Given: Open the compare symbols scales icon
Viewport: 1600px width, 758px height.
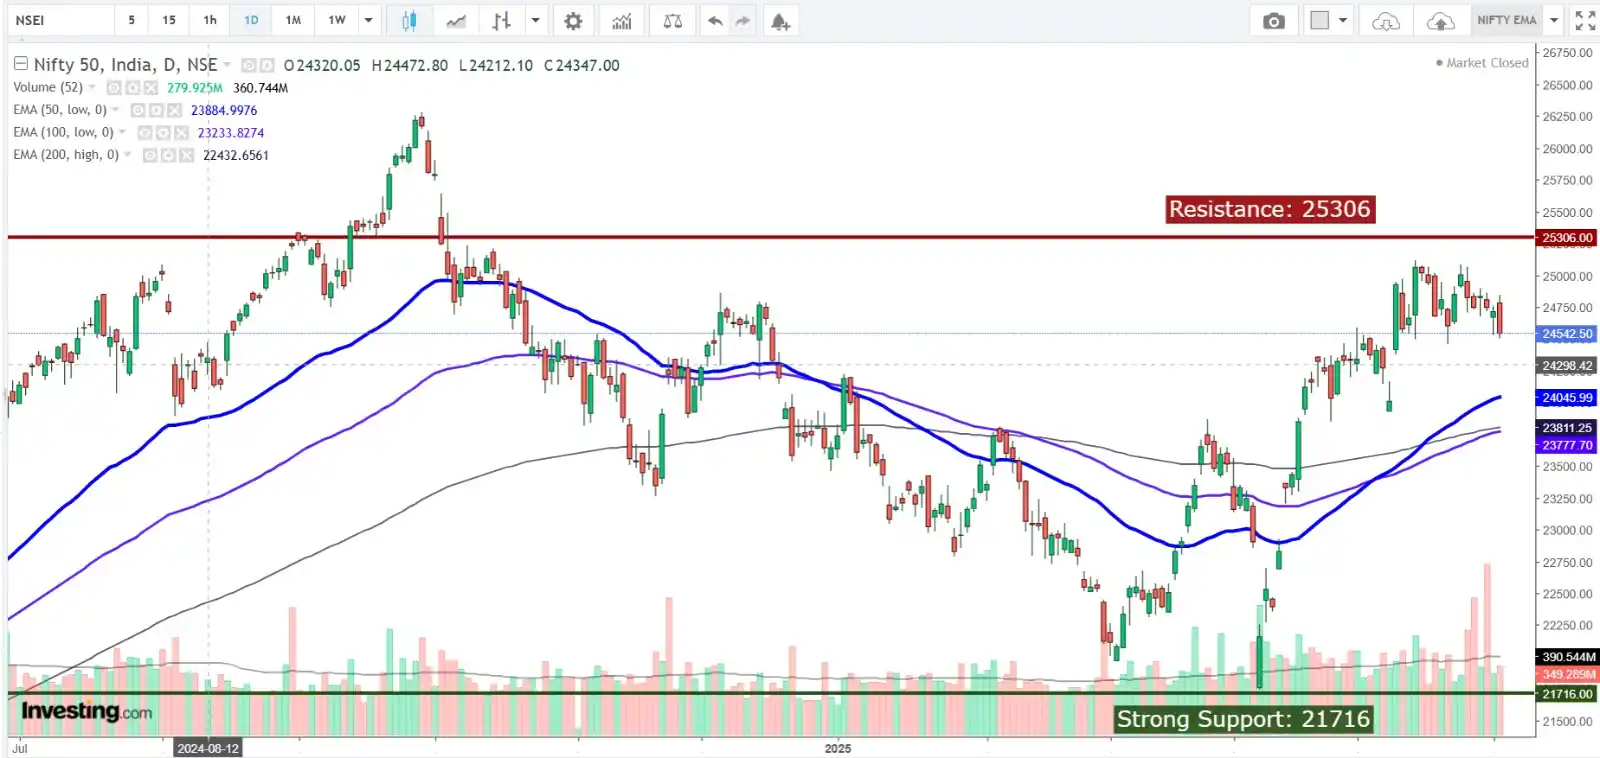Looking at the screenshot, I should pos(673,20).
